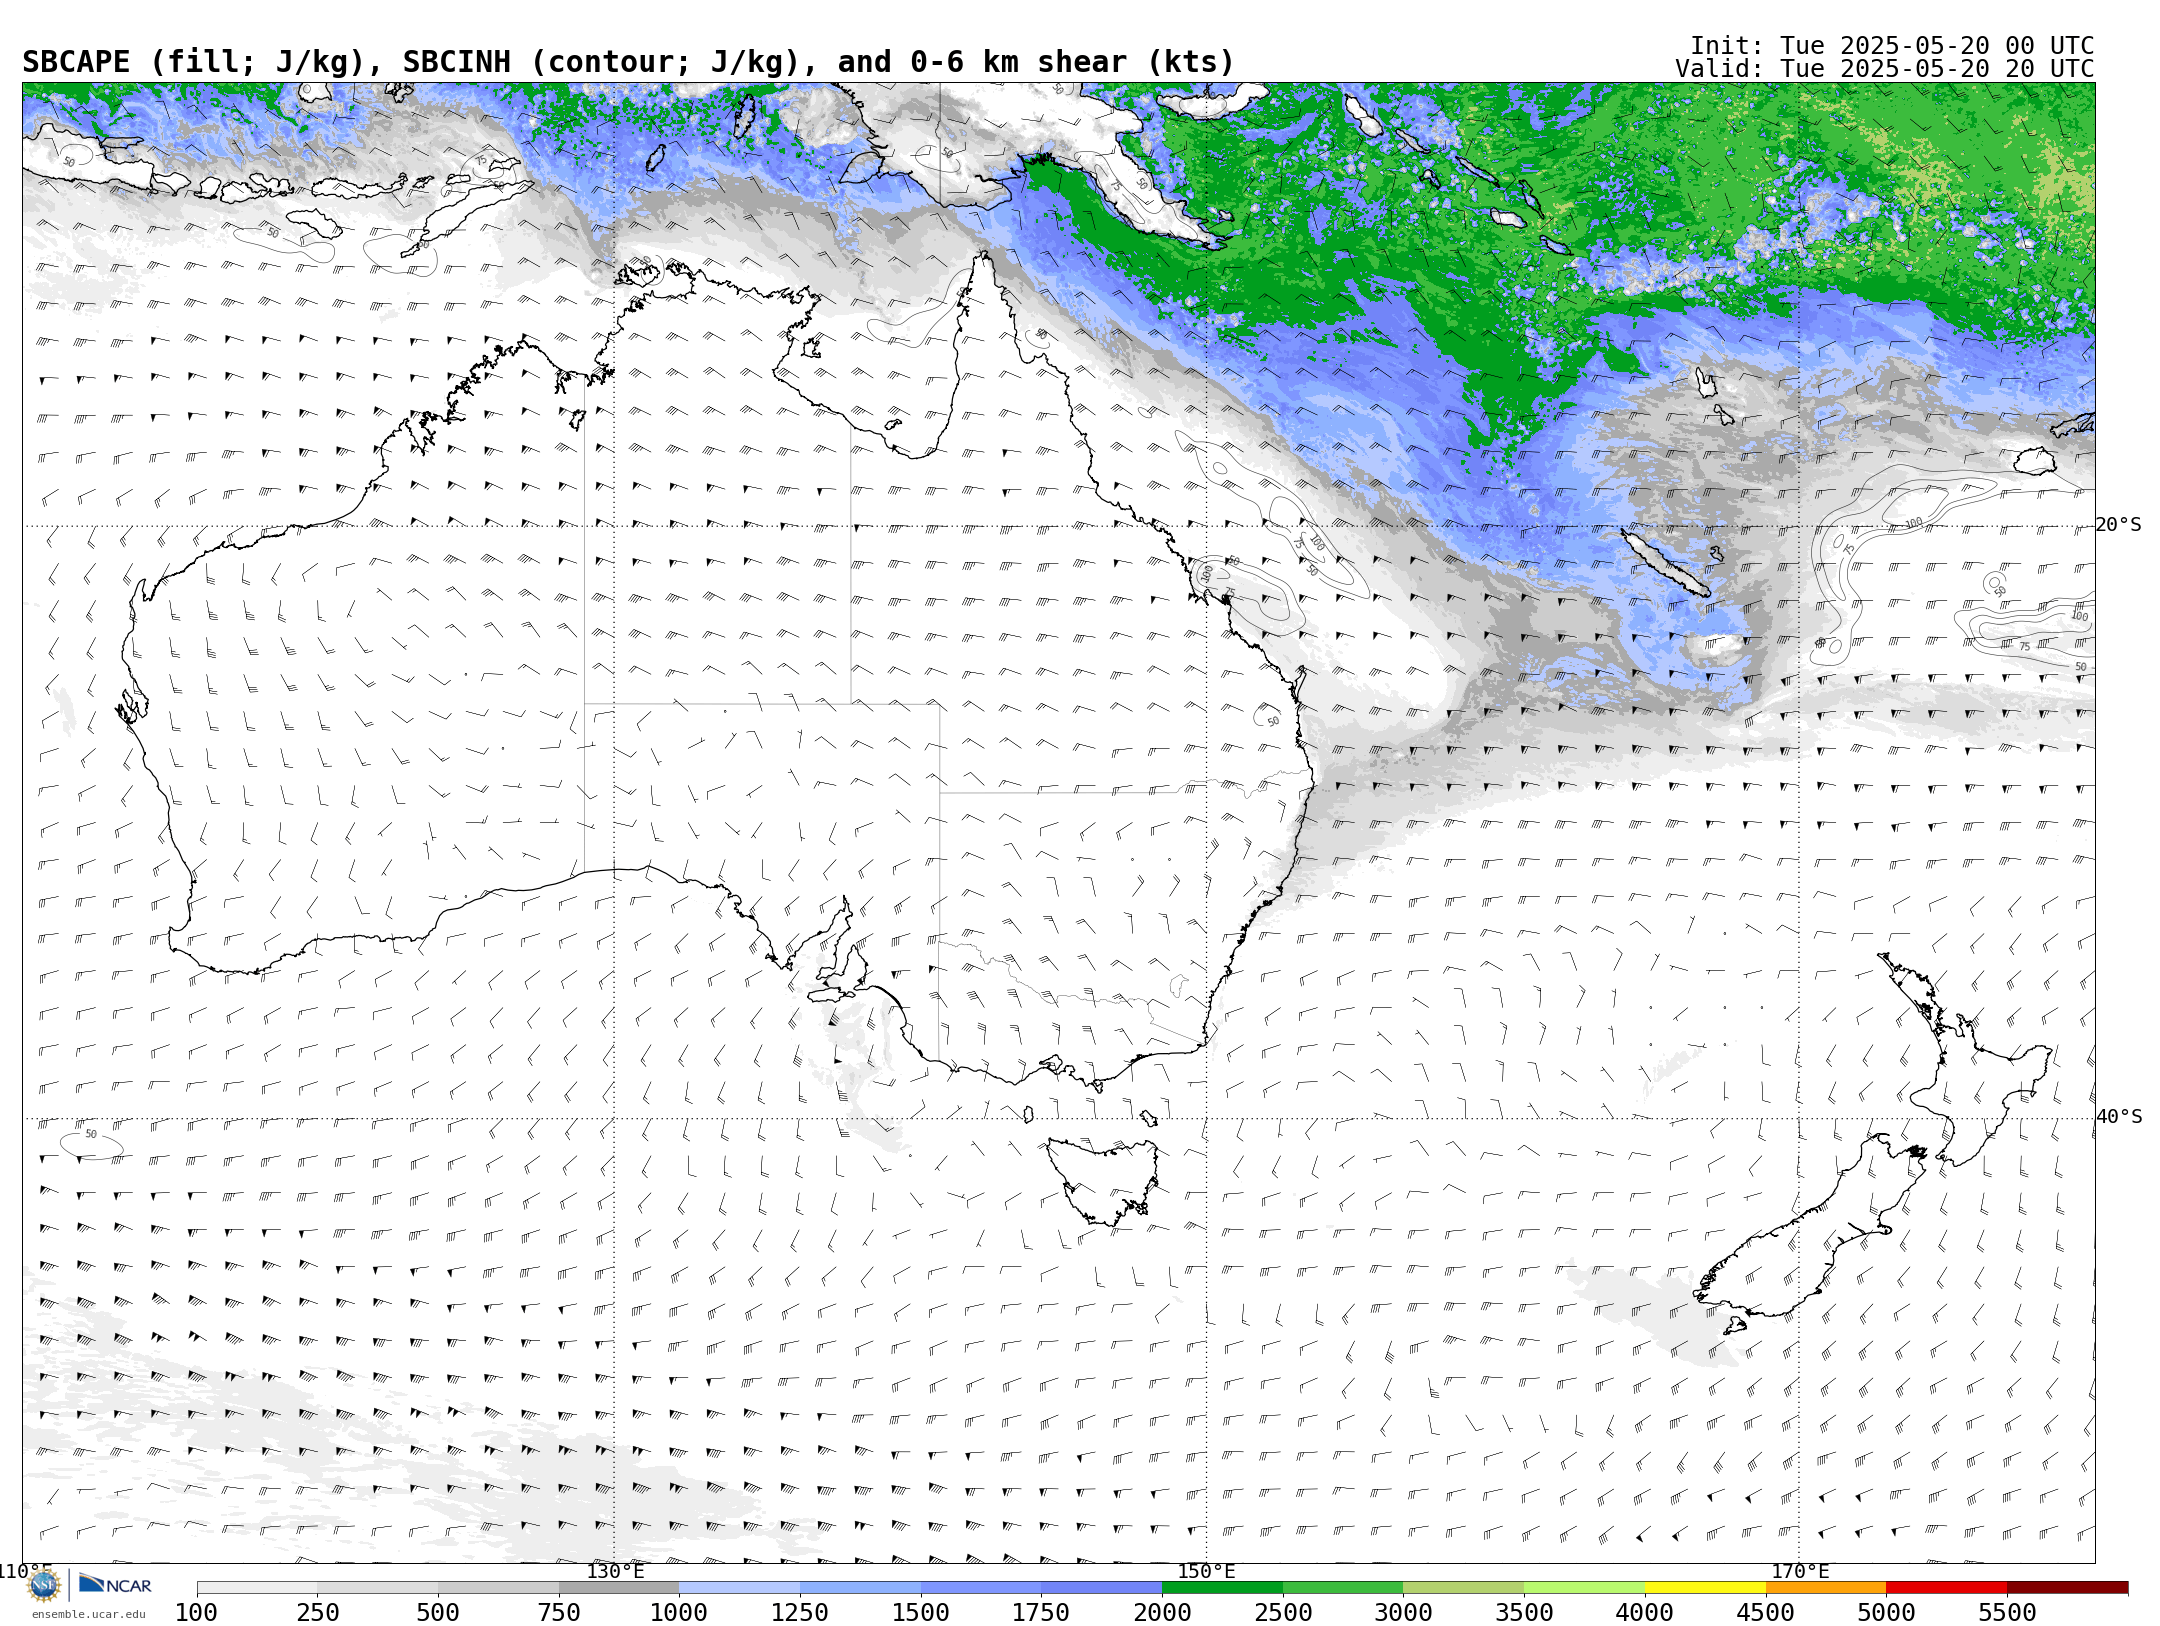Click the 4500 colorbar tick label
This screenshot has height=1626, width=2160.
[1766, 1612]
